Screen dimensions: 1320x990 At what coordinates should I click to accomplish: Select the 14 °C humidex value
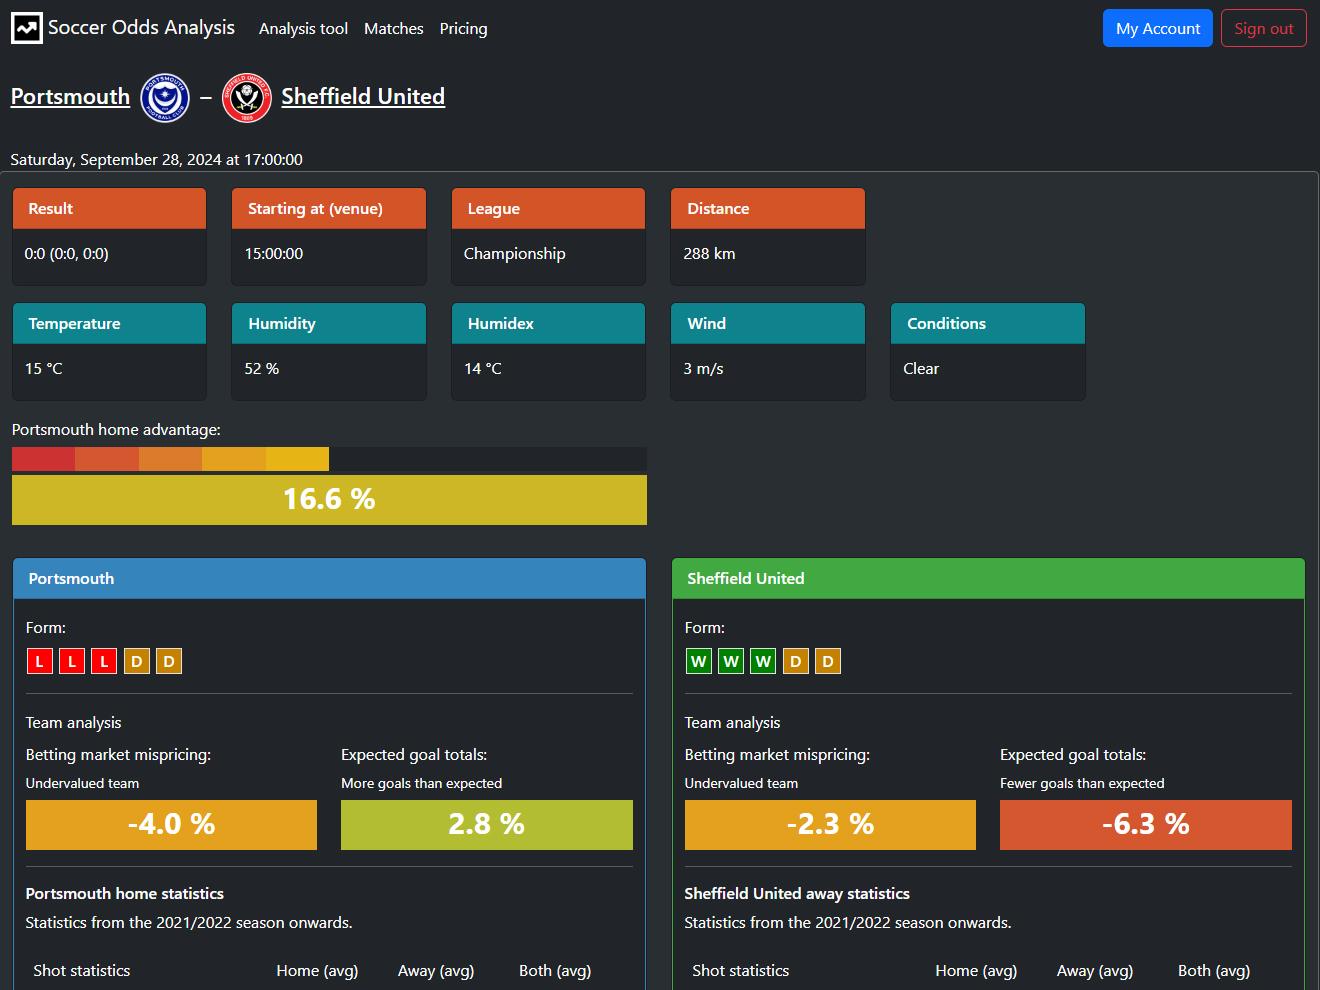(x=483, y=369)
